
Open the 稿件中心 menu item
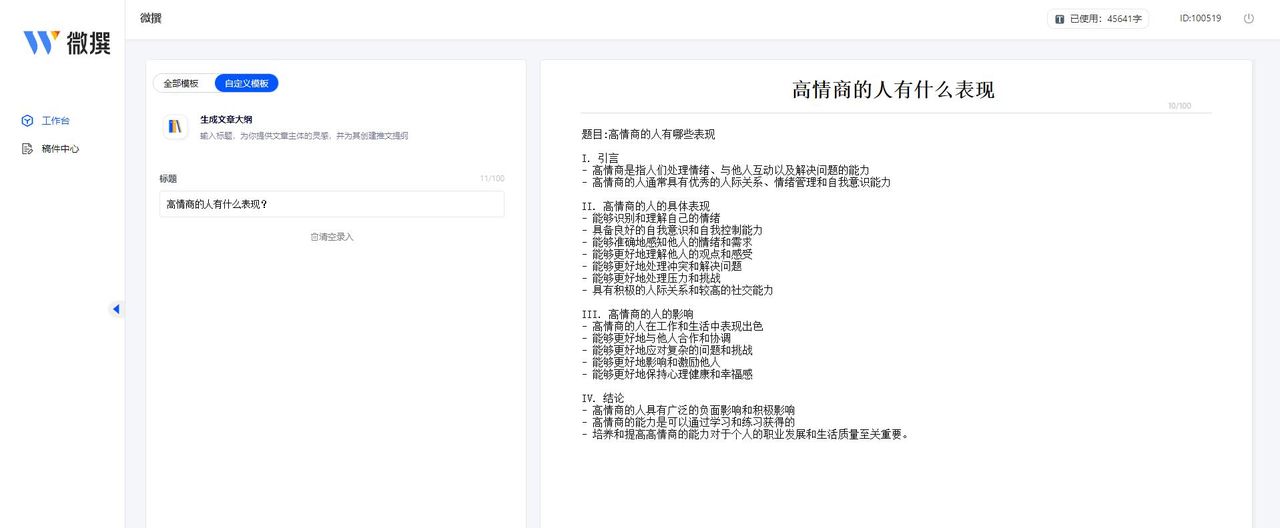62,149
